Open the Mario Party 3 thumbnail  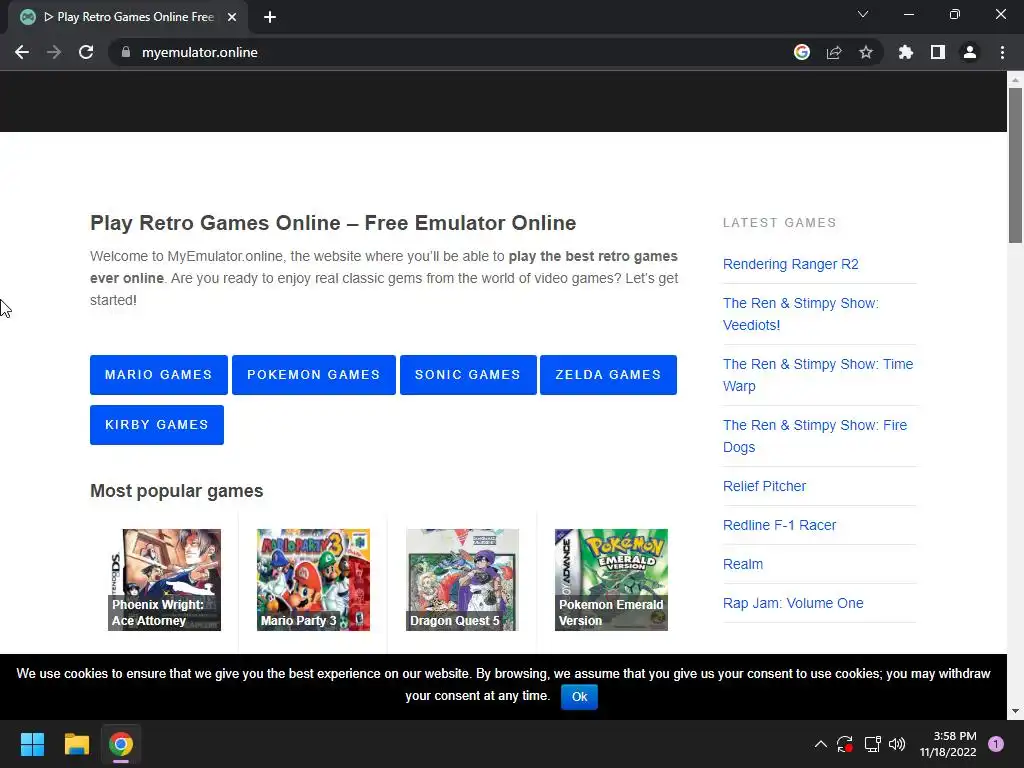[313, 580]
